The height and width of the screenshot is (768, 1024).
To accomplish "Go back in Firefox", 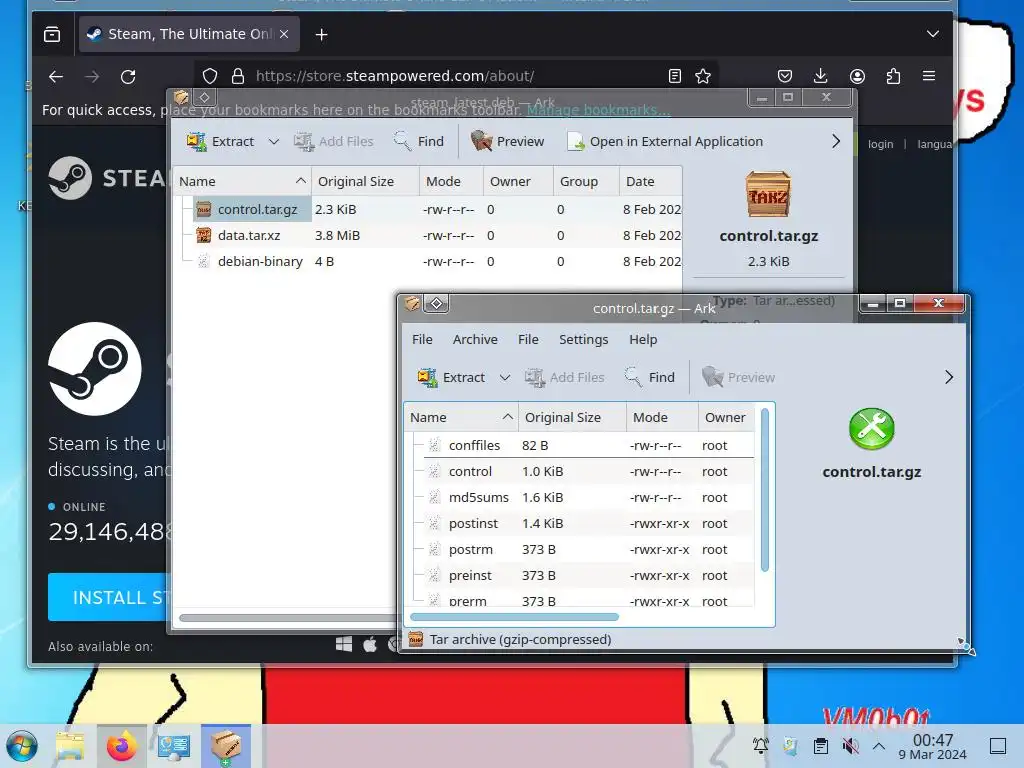I will (56, 76).
